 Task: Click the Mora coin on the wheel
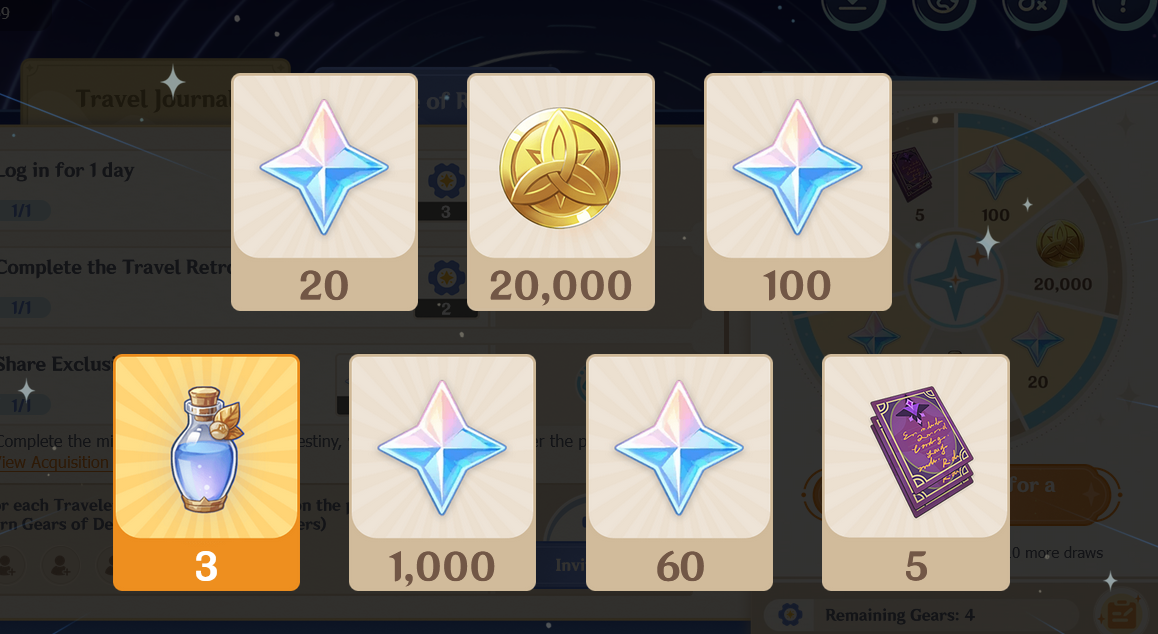pos(1060,244)
